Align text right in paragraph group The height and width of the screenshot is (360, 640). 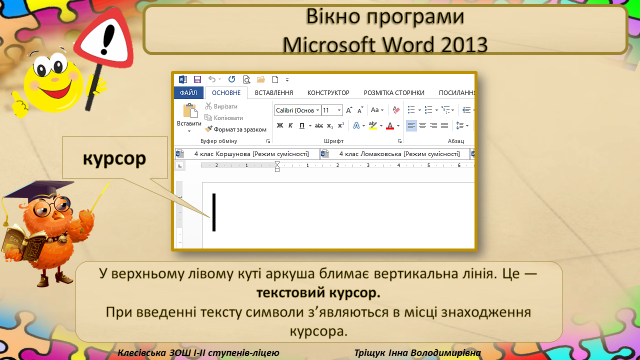tap(433, 126)
